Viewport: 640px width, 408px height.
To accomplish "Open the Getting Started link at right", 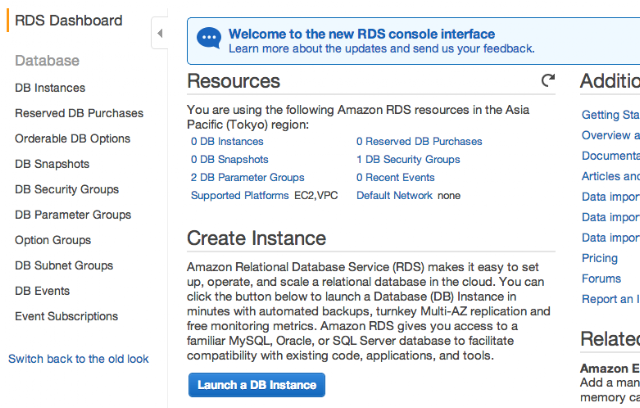I will pos(611,115).
